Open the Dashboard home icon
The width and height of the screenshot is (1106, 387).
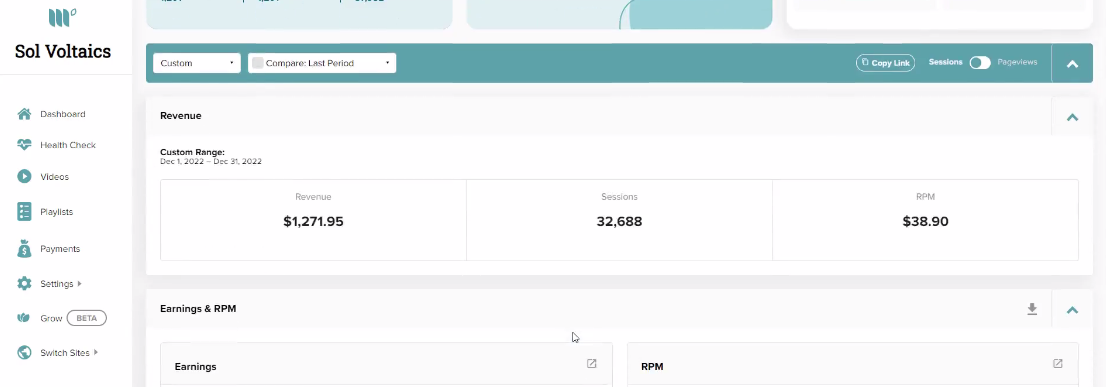(x=24, y=114)
